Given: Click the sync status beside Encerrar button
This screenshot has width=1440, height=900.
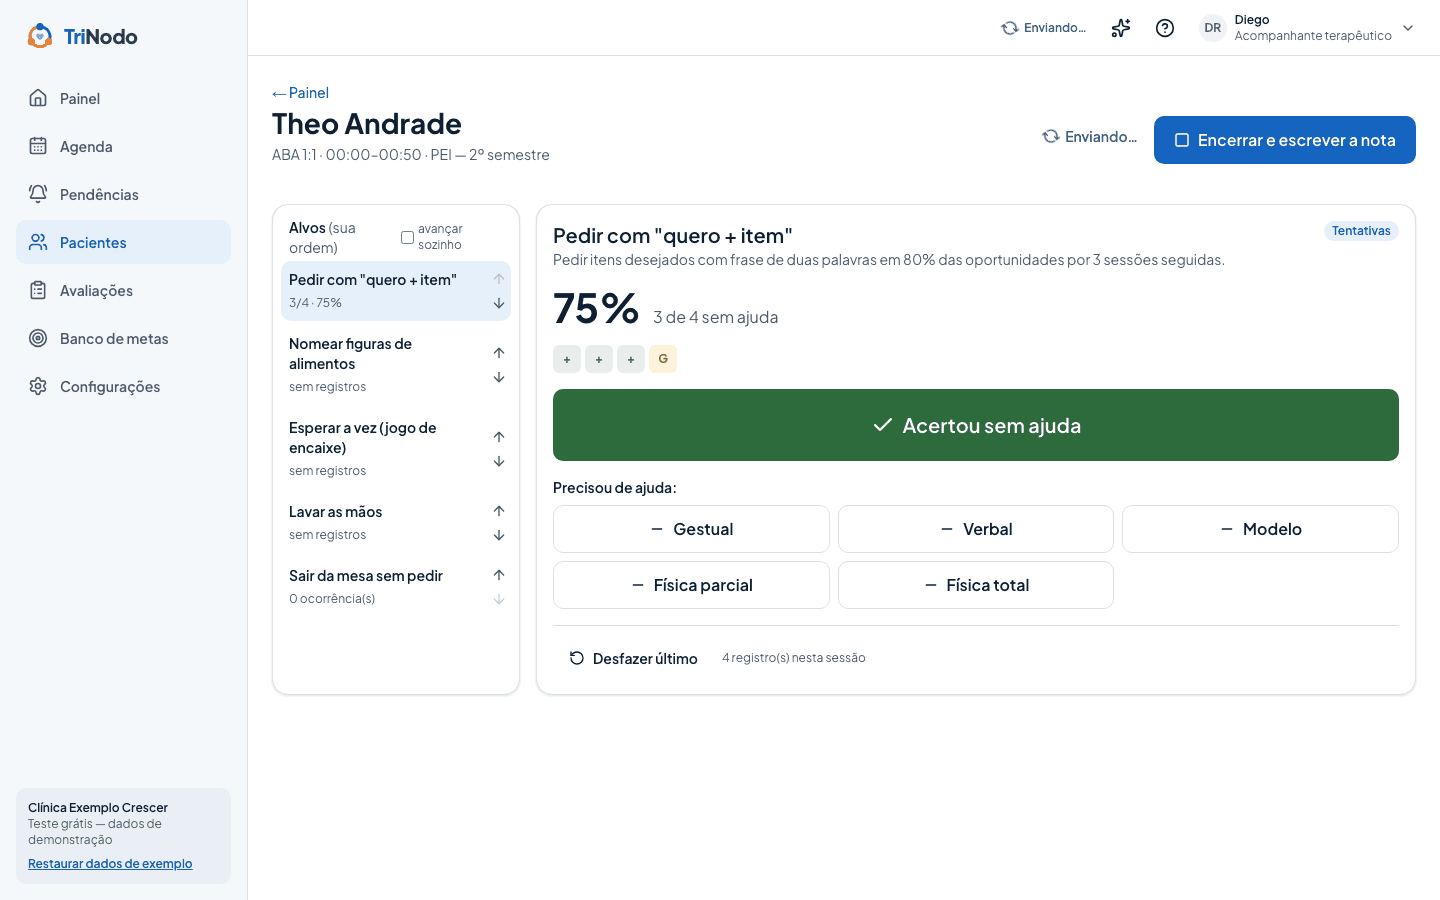Looking at the screenshot, I should (x=1090, y=137).
